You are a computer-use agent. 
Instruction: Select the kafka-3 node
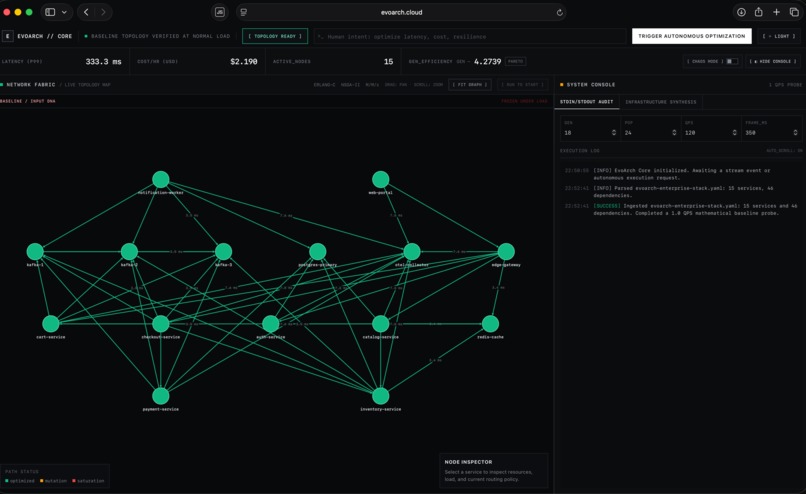coord(223,251)
